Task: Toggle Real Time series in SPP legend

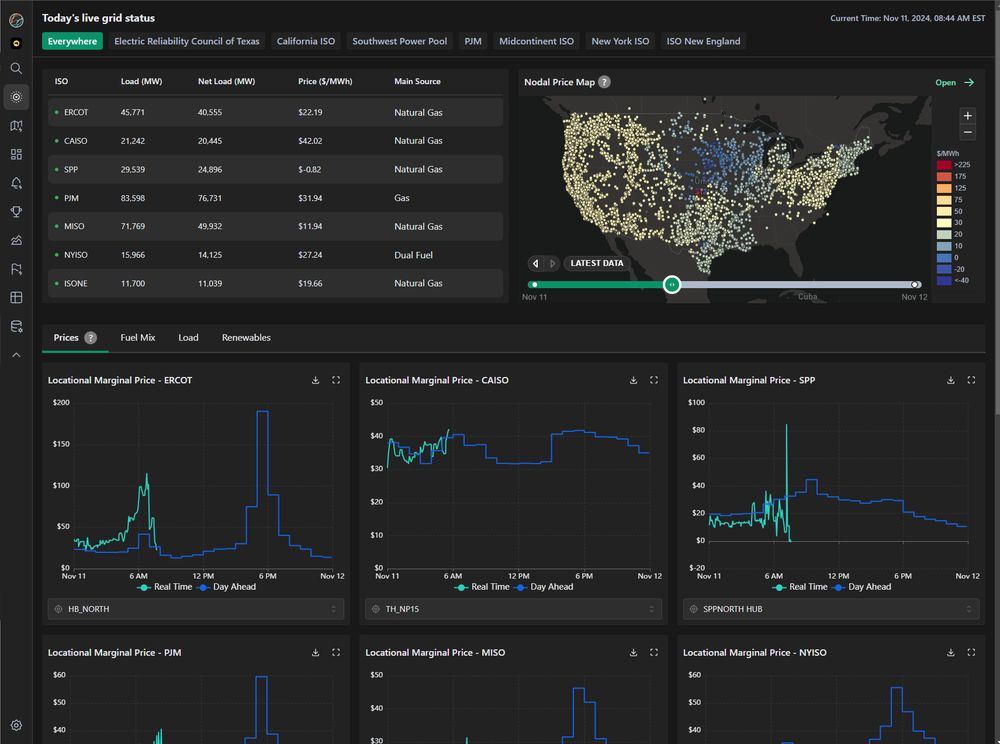Action: click(800, 587)
